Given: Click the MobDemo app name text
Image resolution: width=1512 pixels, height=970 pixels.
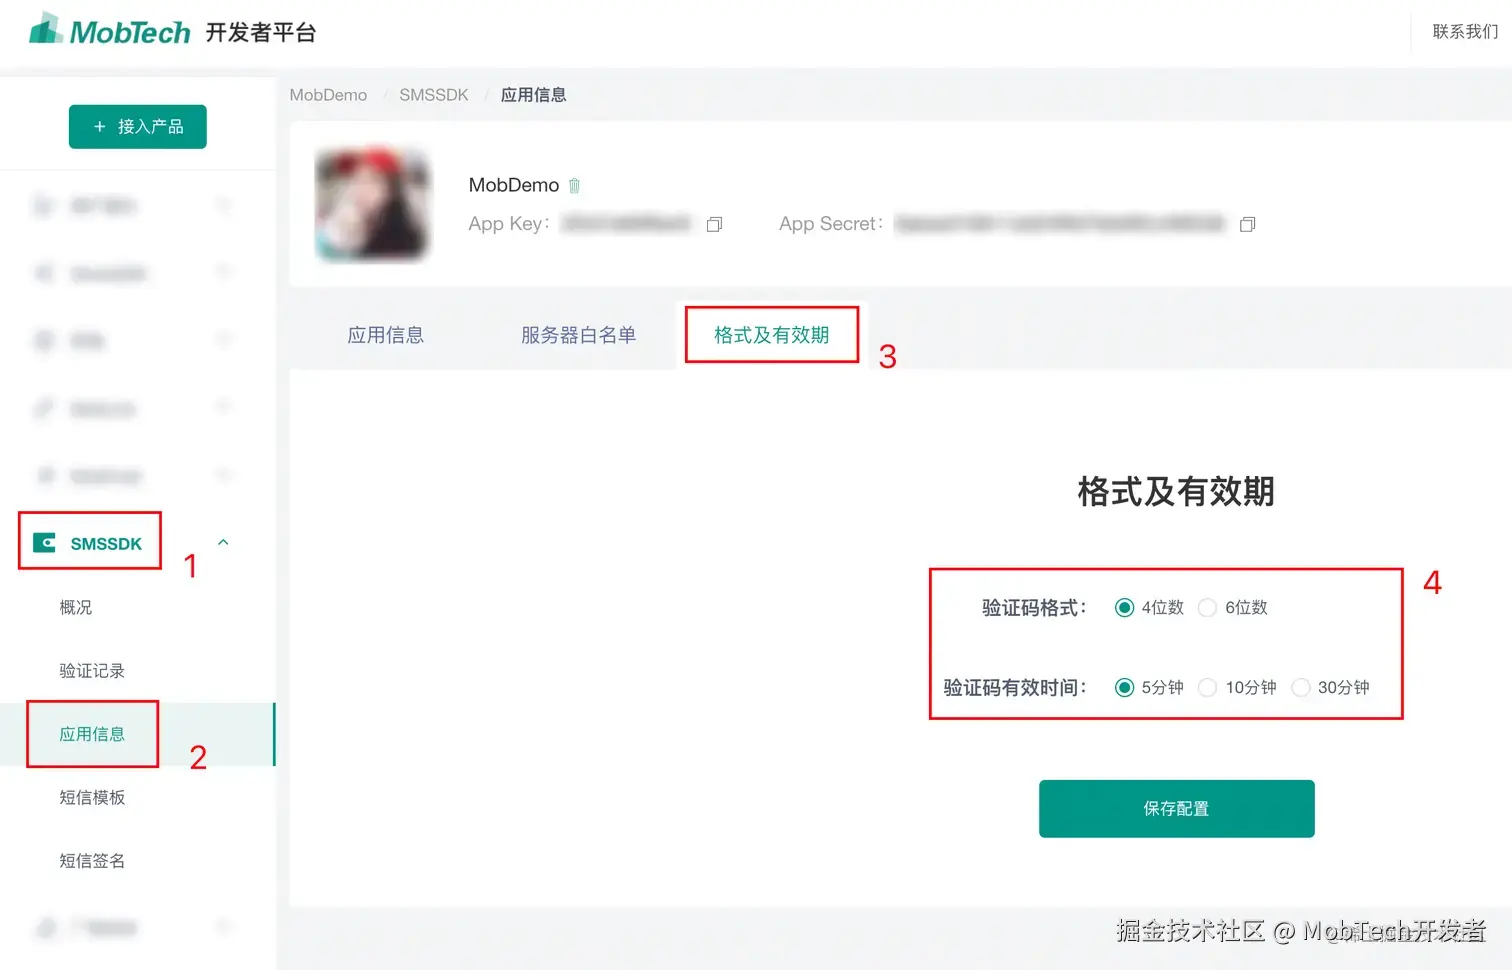Looking at the screenshot, I should (514, 185).
